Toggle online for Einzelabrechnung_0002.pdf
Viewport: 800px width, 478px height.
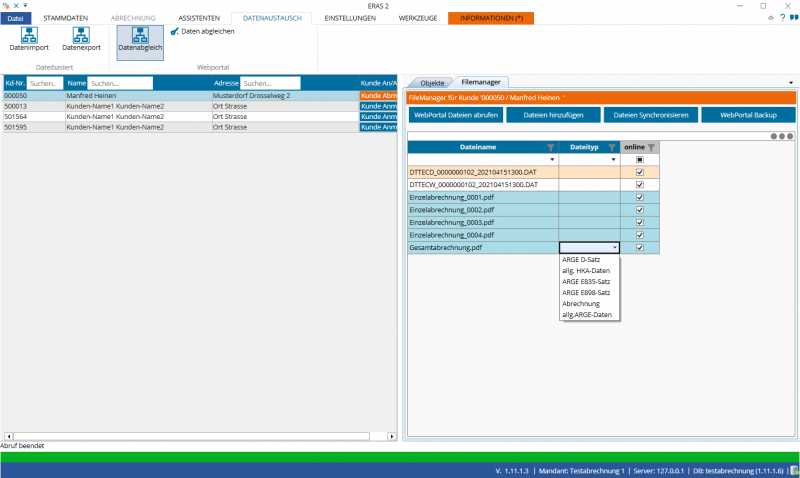(640, 210)
